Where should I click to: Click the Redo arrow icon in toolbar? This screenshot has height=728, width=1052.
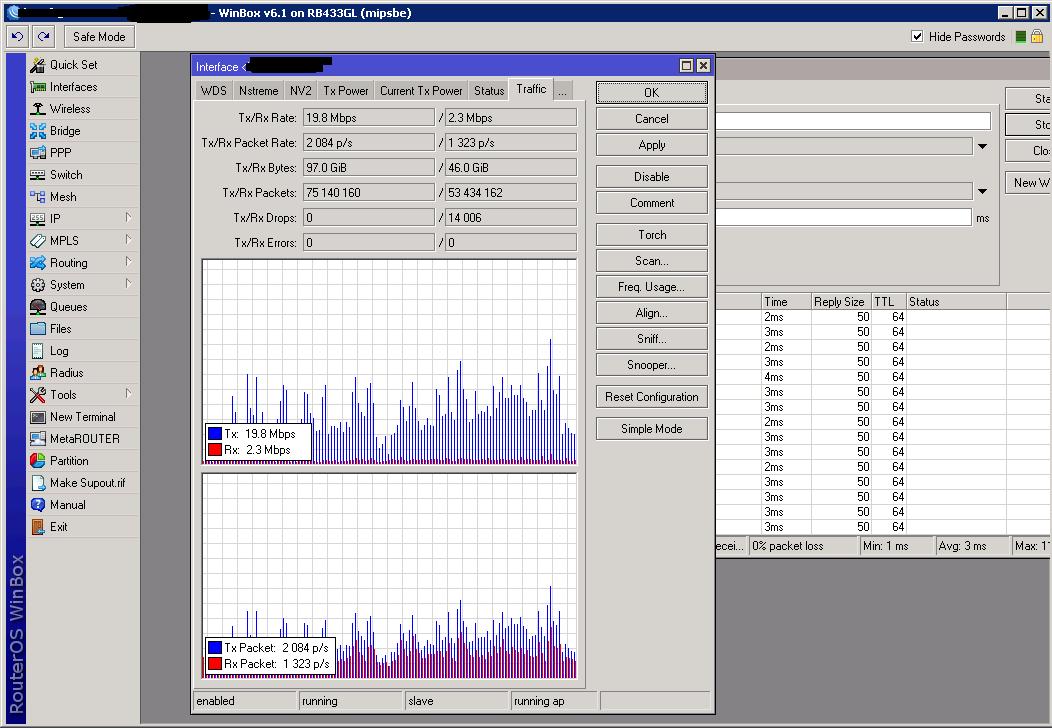click(x=43, y=37)
